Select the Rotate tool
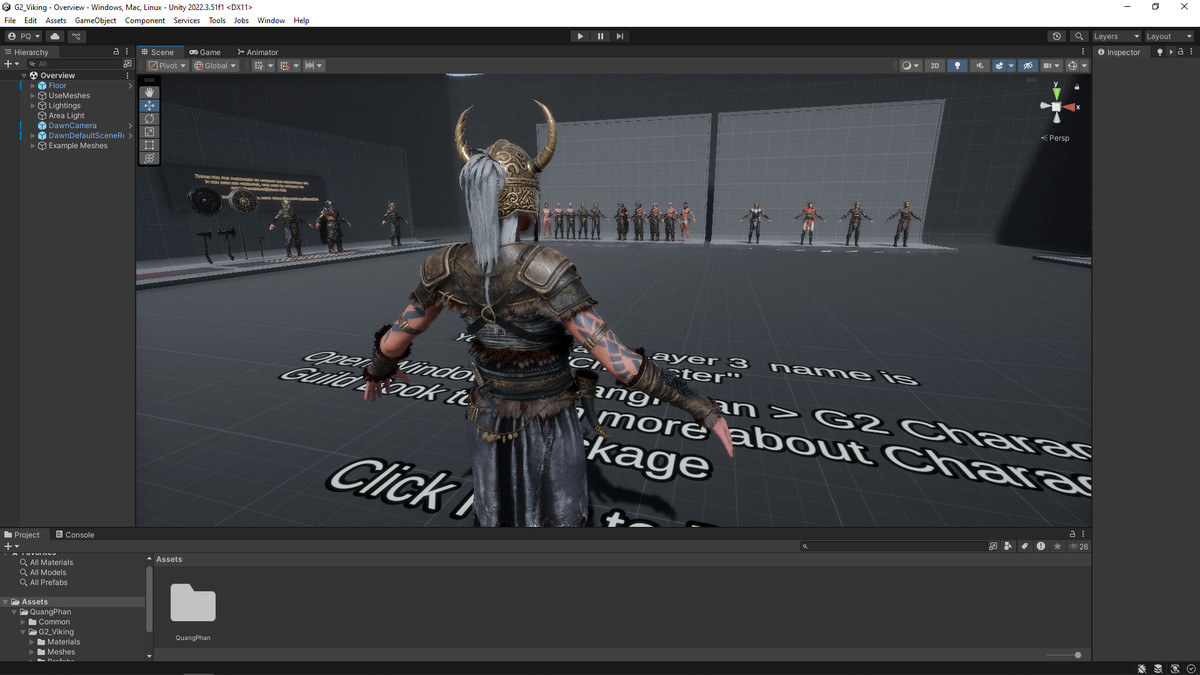Viewport: 1200px width, 675px height. click(149, 119)
